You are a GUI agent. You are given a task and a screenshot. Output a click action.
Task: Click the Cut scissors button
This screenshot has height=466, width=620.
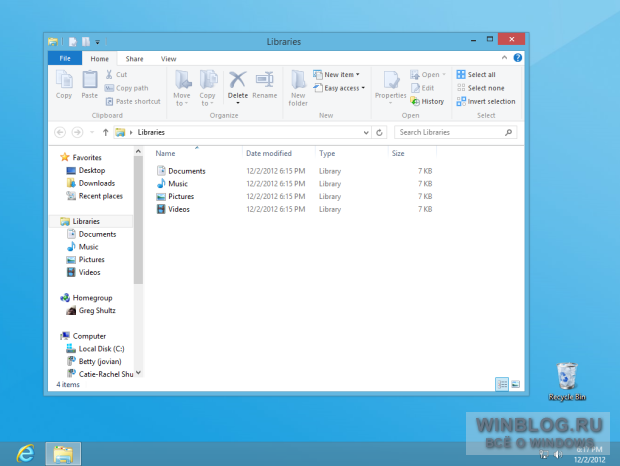tap(116, 74)
